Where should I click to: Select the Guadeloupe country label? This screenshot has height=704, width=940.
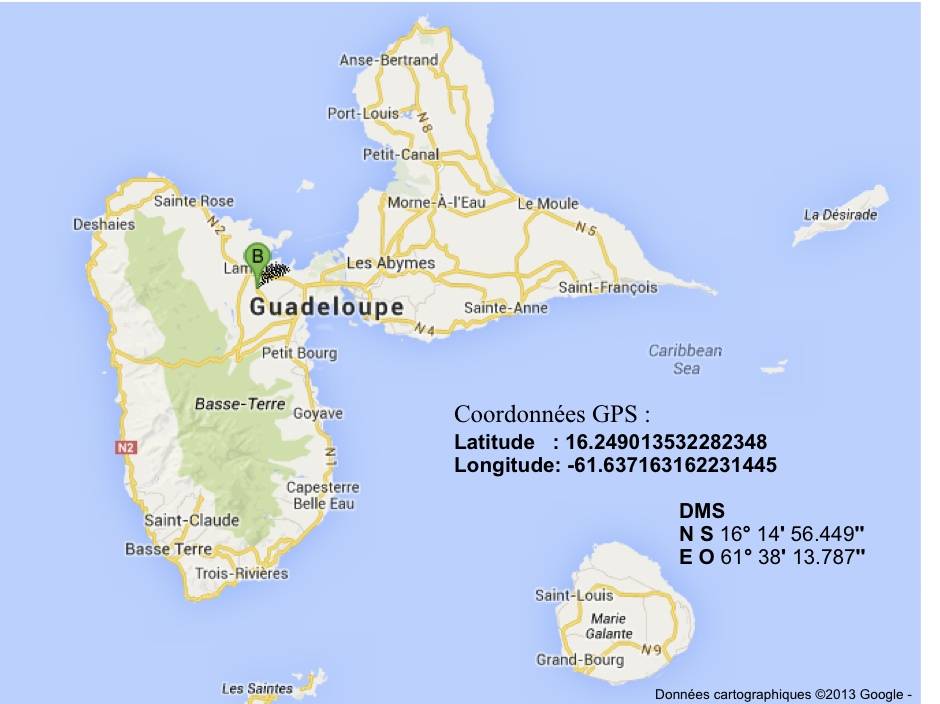point(327,307)
